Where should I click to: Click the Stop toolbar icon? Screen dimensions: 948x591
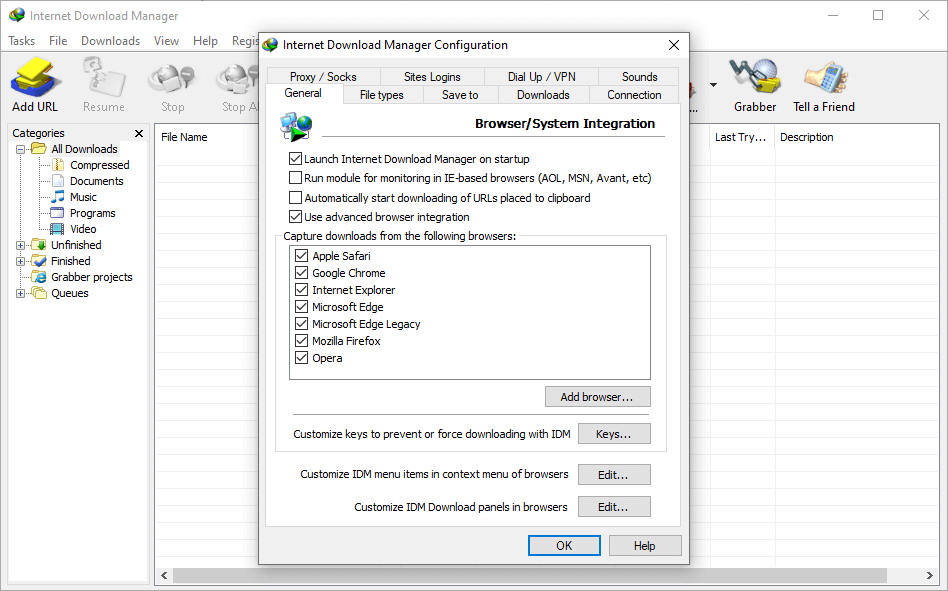(172, 79)
